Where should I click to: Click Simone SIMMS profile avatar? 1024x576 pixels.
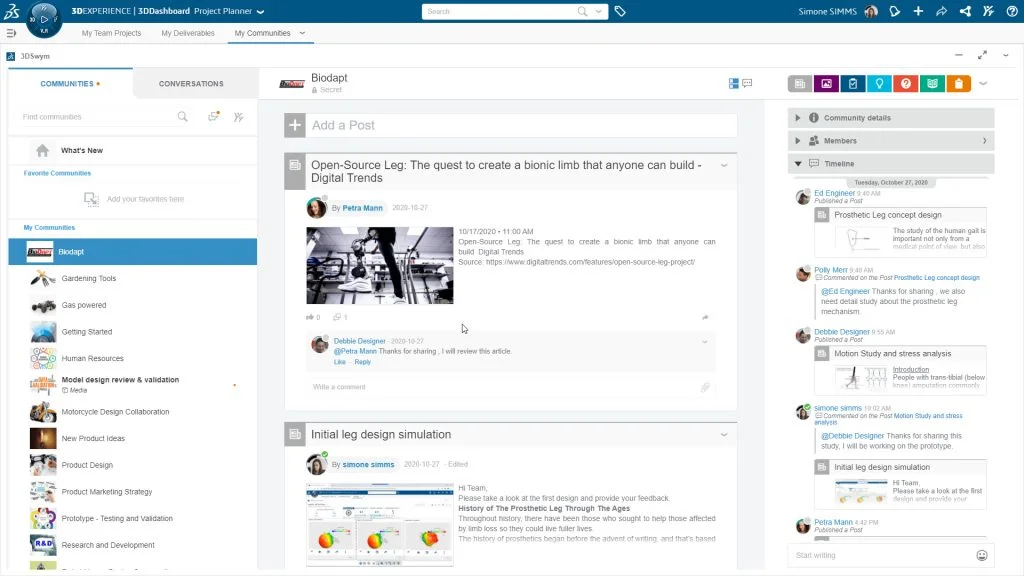871,11
